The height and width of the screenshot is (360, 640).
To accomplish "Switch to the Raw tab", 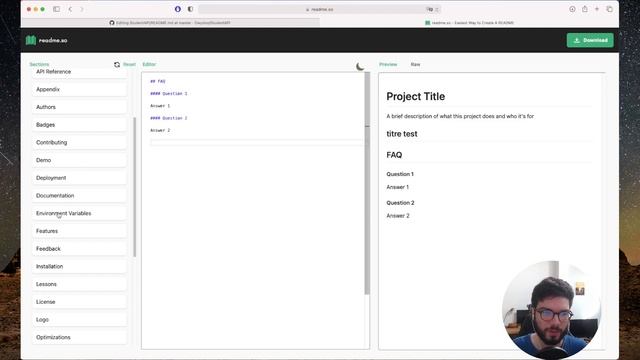I will tap(415, 64).
